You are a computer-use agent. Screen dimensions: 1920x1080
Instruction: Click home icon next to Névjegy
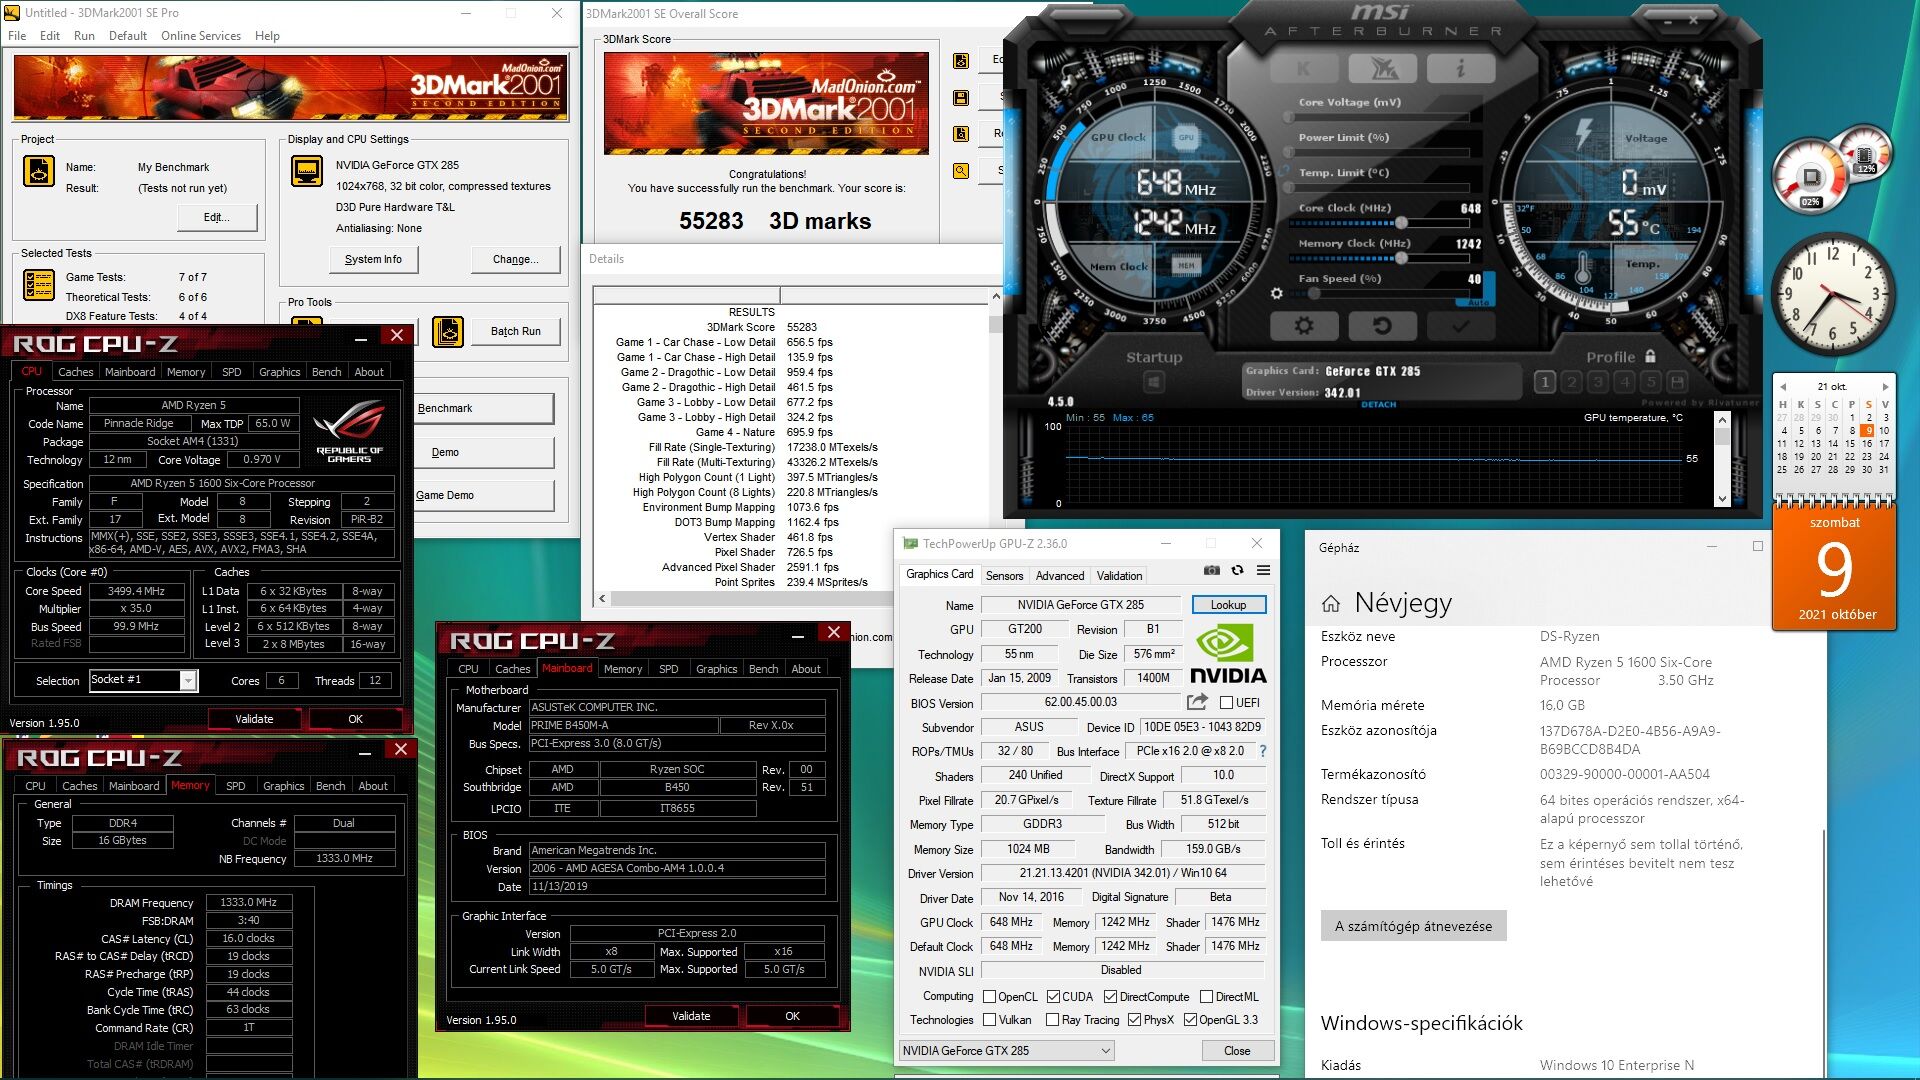pos(1331,603)
